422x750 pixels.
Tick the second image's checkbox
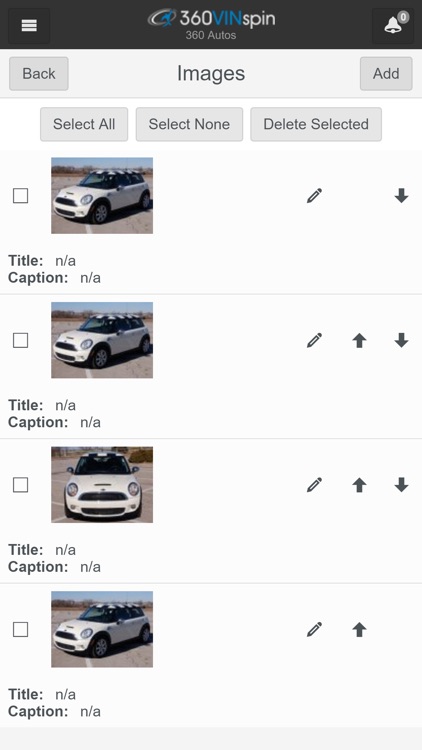(x=20, y=341)
